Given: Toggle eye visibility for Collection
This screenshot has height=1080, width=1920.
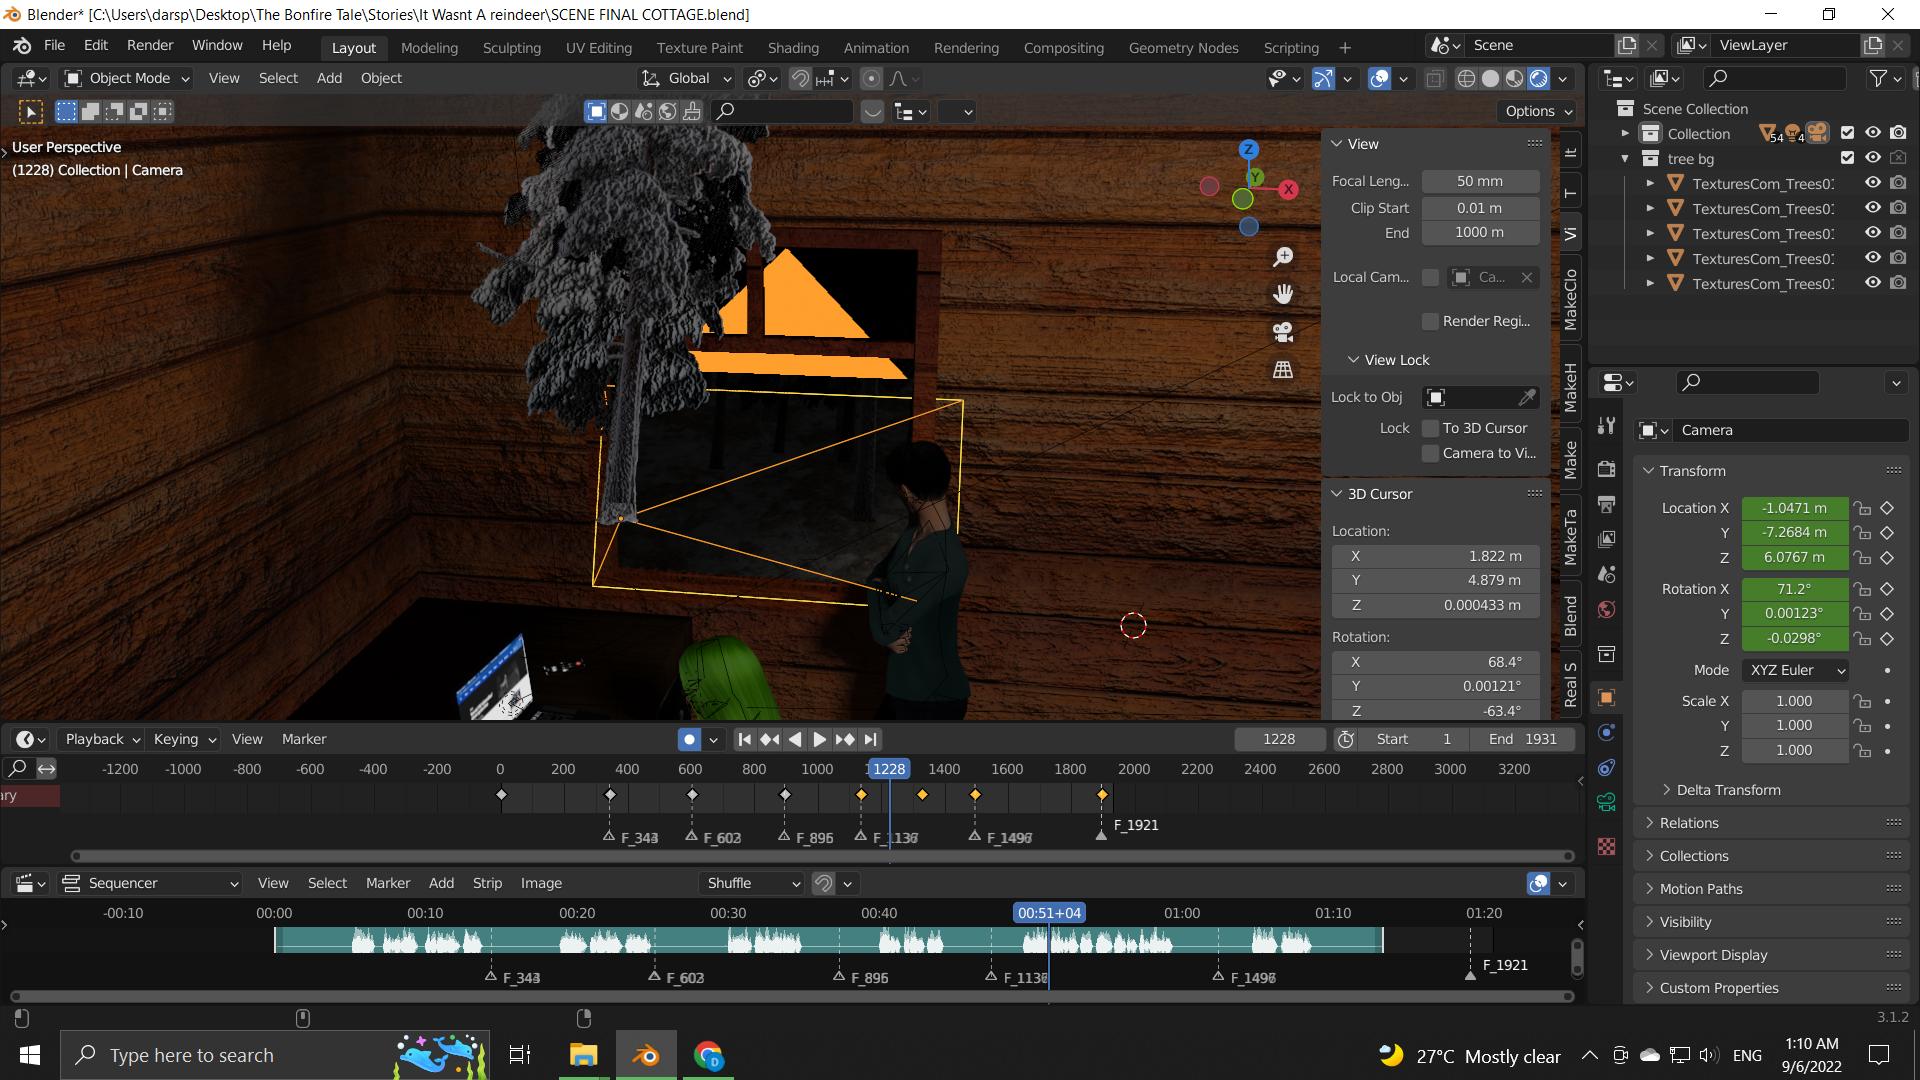Looking at the screenshot, I should pos(1873,133).
